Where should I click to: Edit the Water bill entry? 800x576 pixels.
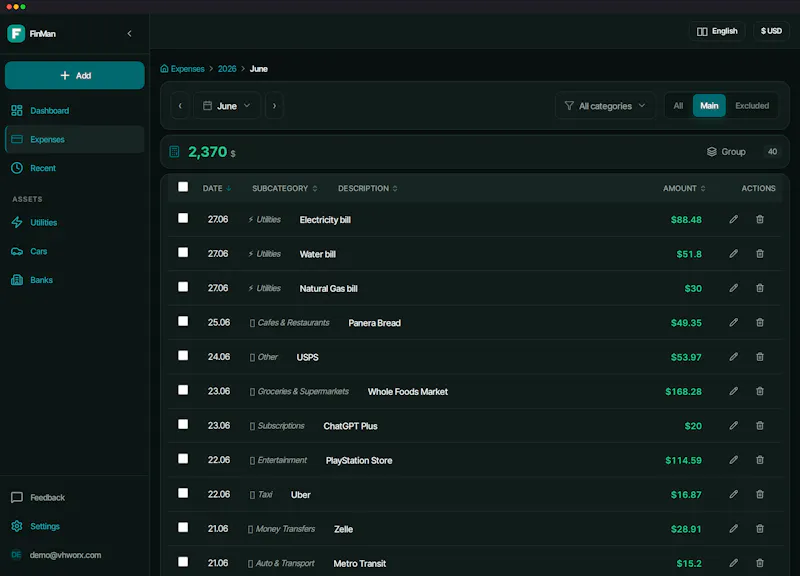[733, 254]
